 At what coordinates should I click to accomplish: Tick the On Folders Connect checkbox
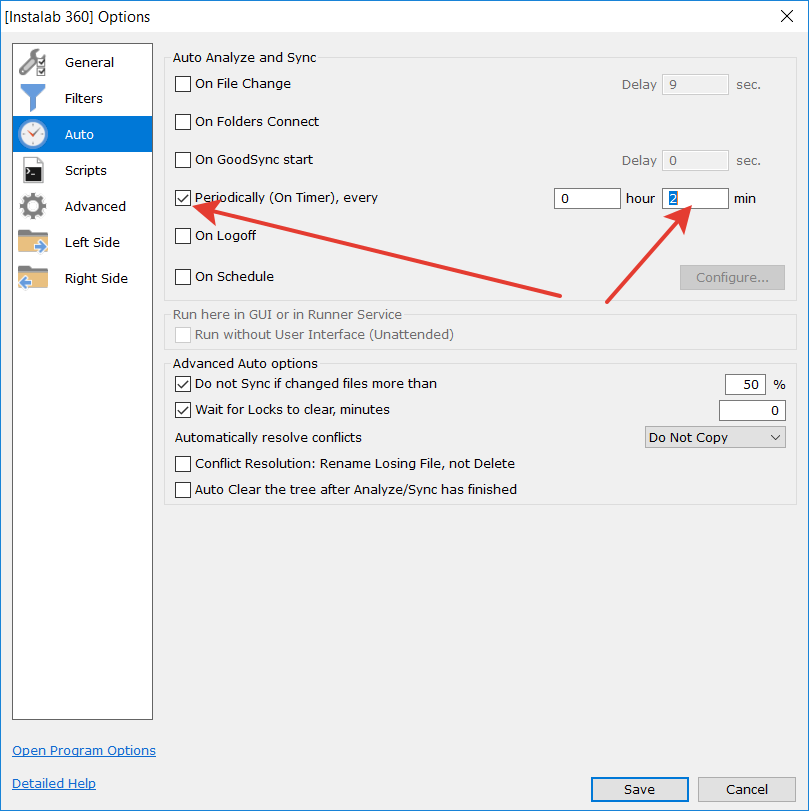pyautogui.click(x=183, y=122)
